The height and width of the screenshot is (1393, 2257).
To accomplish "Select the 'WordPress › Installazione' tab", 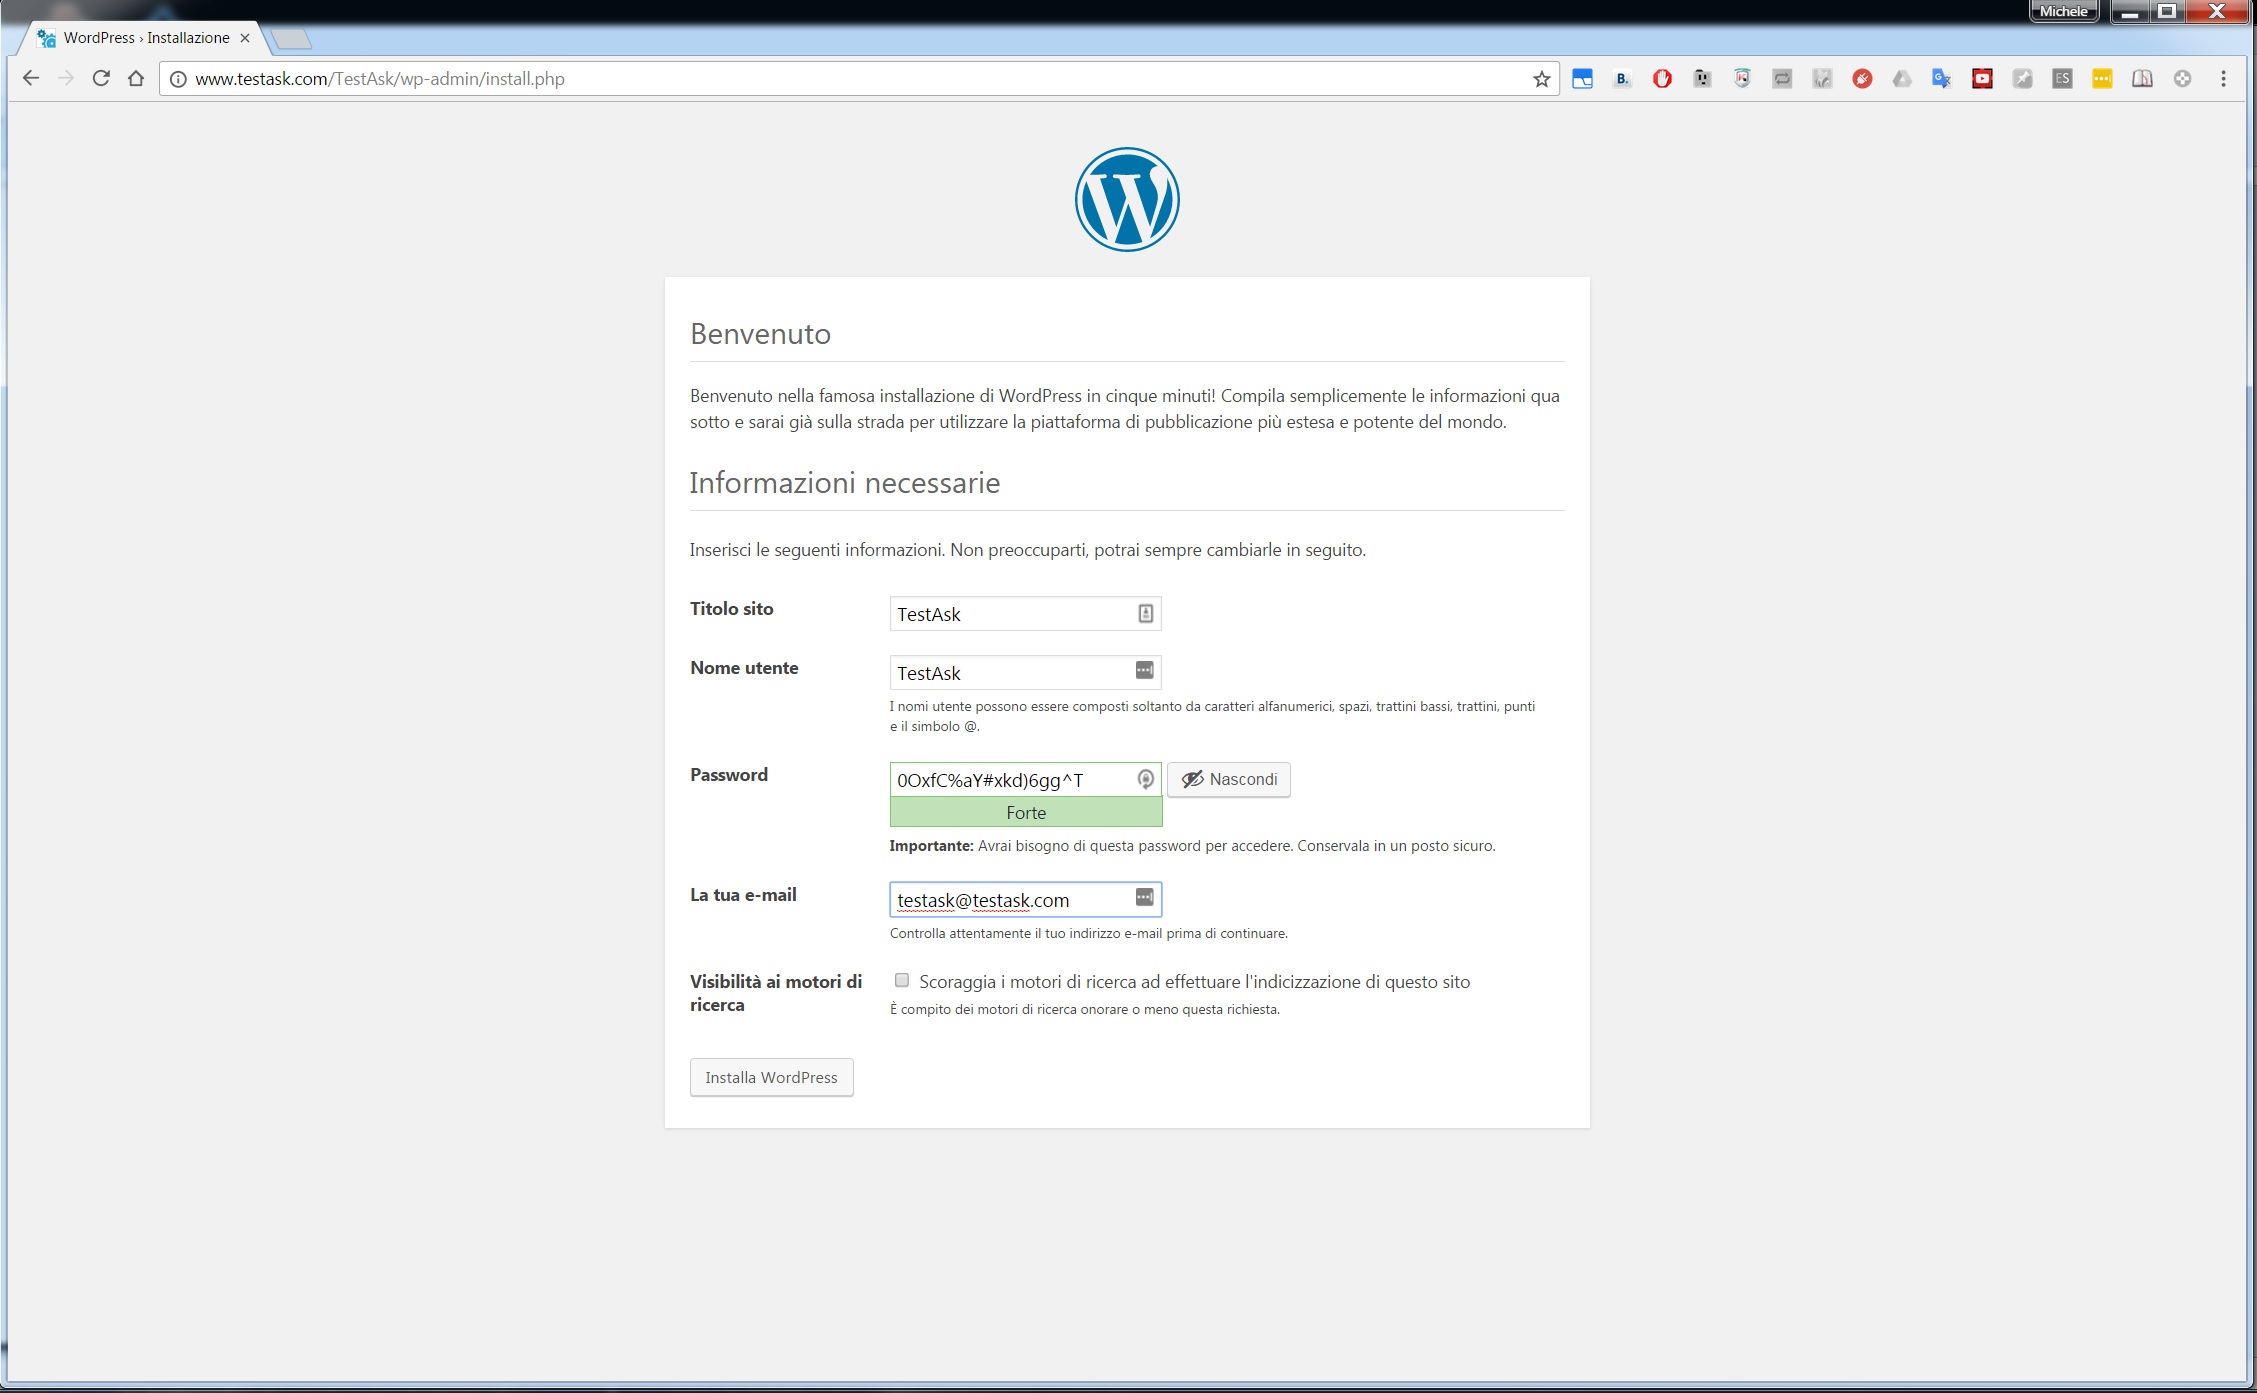I will (x=146, y=38).
